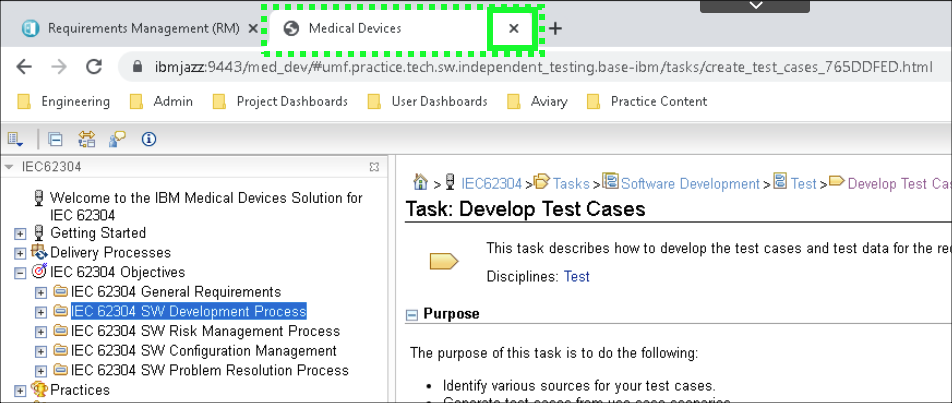The height and width of the screenshot is (403, 952).
Task: Click the collapse all icon in the toolbar
Action: pos(55,139)
